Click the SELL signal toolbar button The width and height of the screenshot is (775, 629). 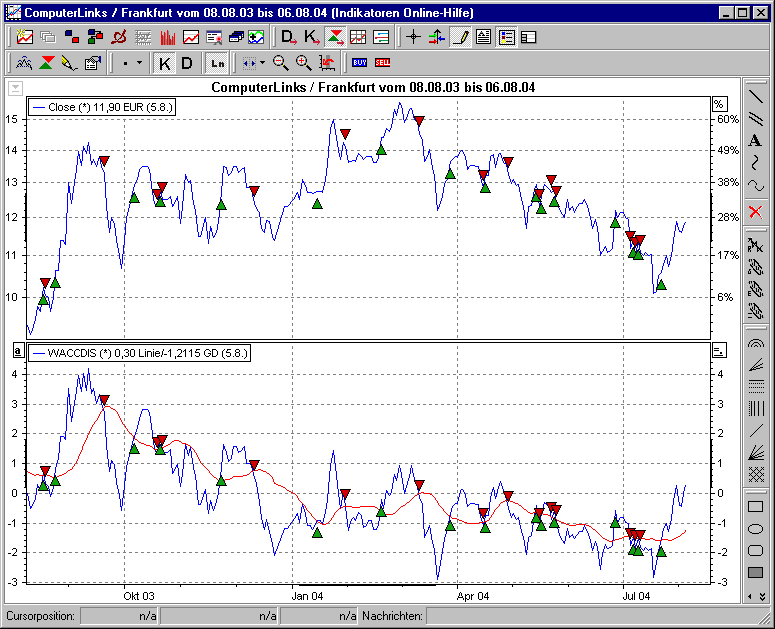[382, 63]
